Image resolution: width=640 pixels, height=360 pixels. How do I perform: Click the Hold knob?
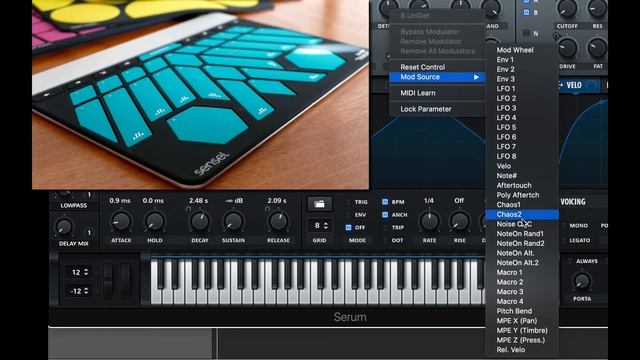tap(155, 222)
